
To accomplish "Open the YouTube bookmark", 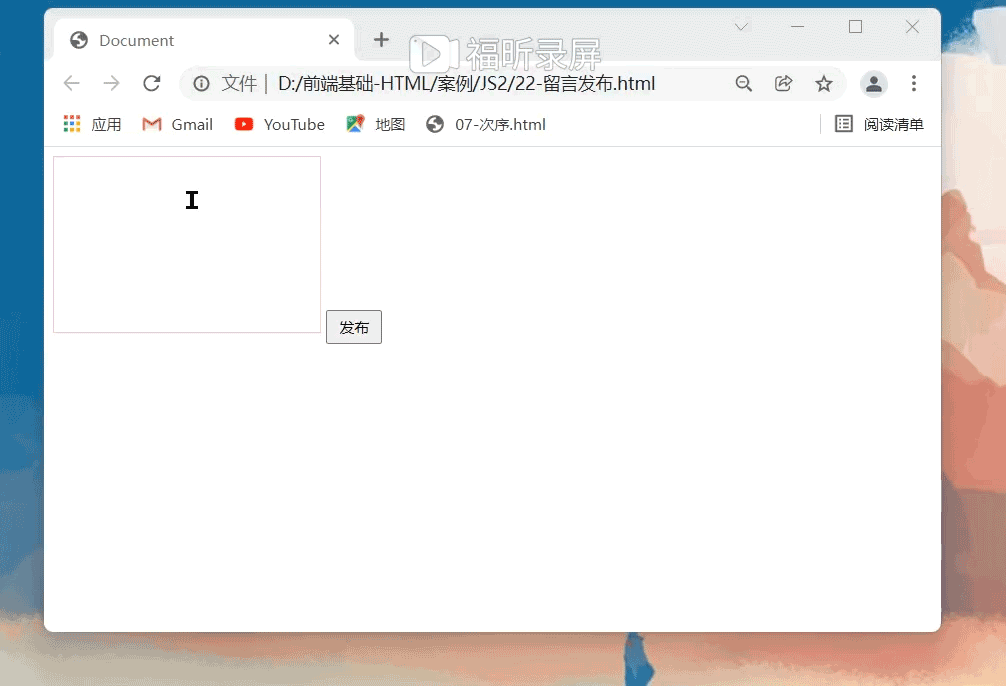I will [x=280, y=124].
